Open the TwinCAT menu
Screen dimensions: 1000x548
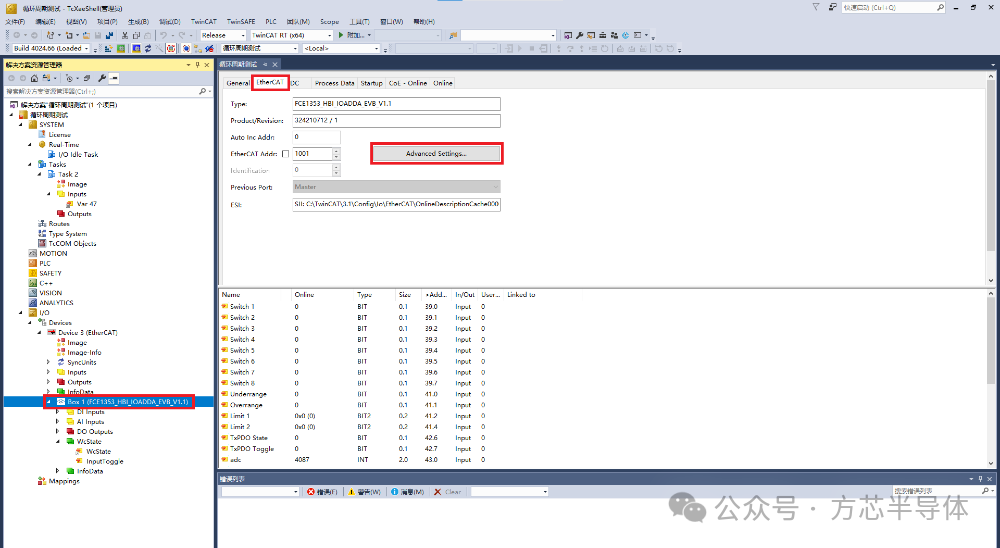203,22
